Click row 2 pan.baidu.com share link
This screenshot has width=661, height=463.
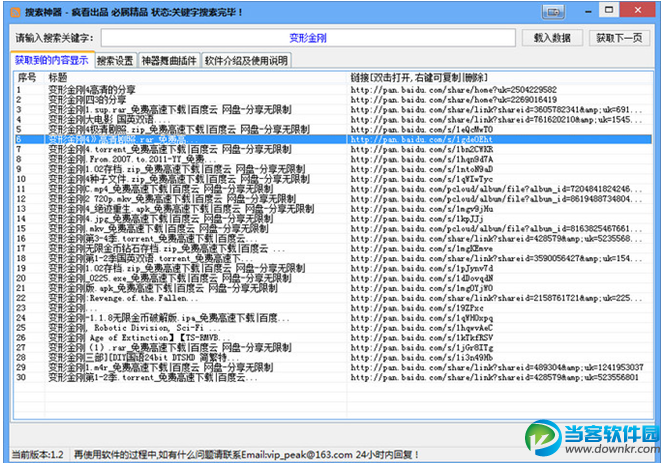click(454, 100)
